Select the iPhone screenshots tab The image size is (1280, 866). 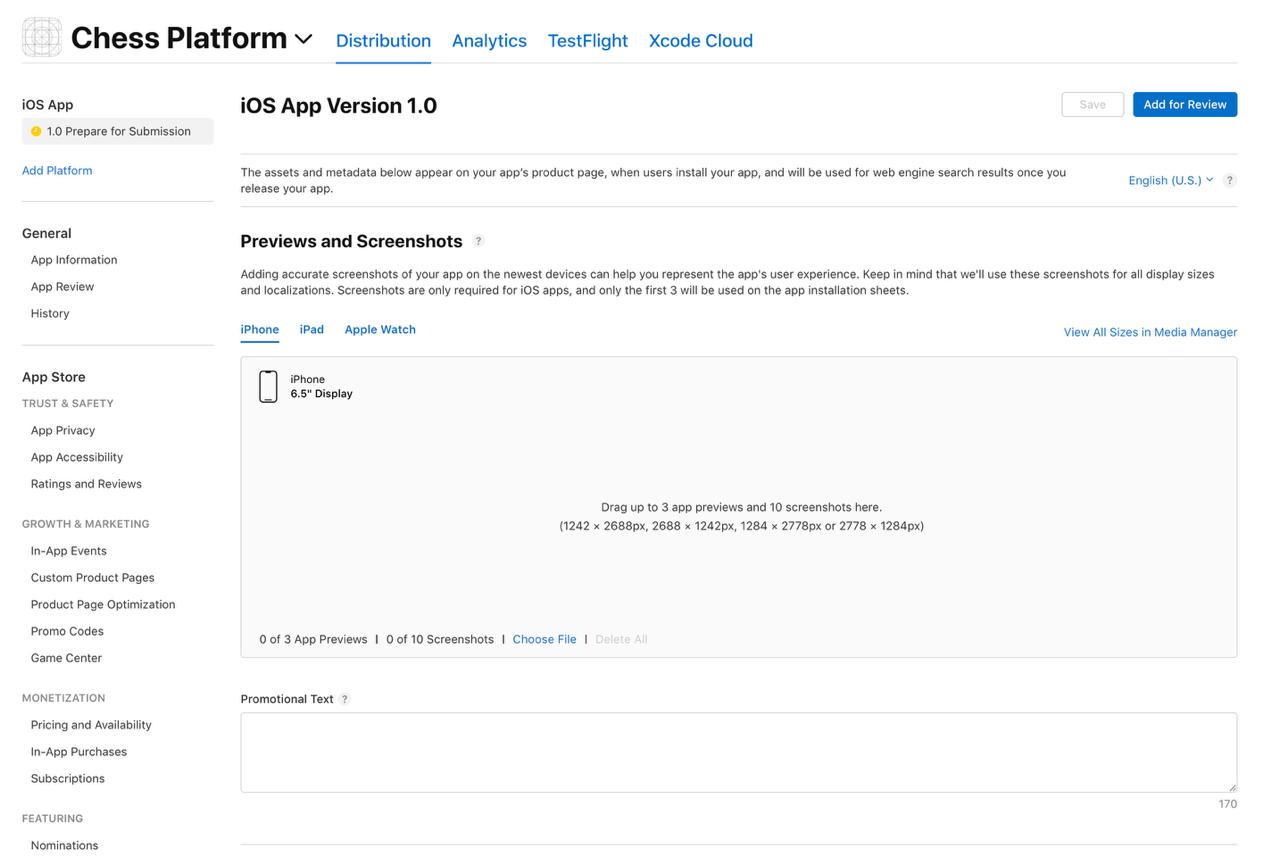pyautogui.click(x=260, y=329)
